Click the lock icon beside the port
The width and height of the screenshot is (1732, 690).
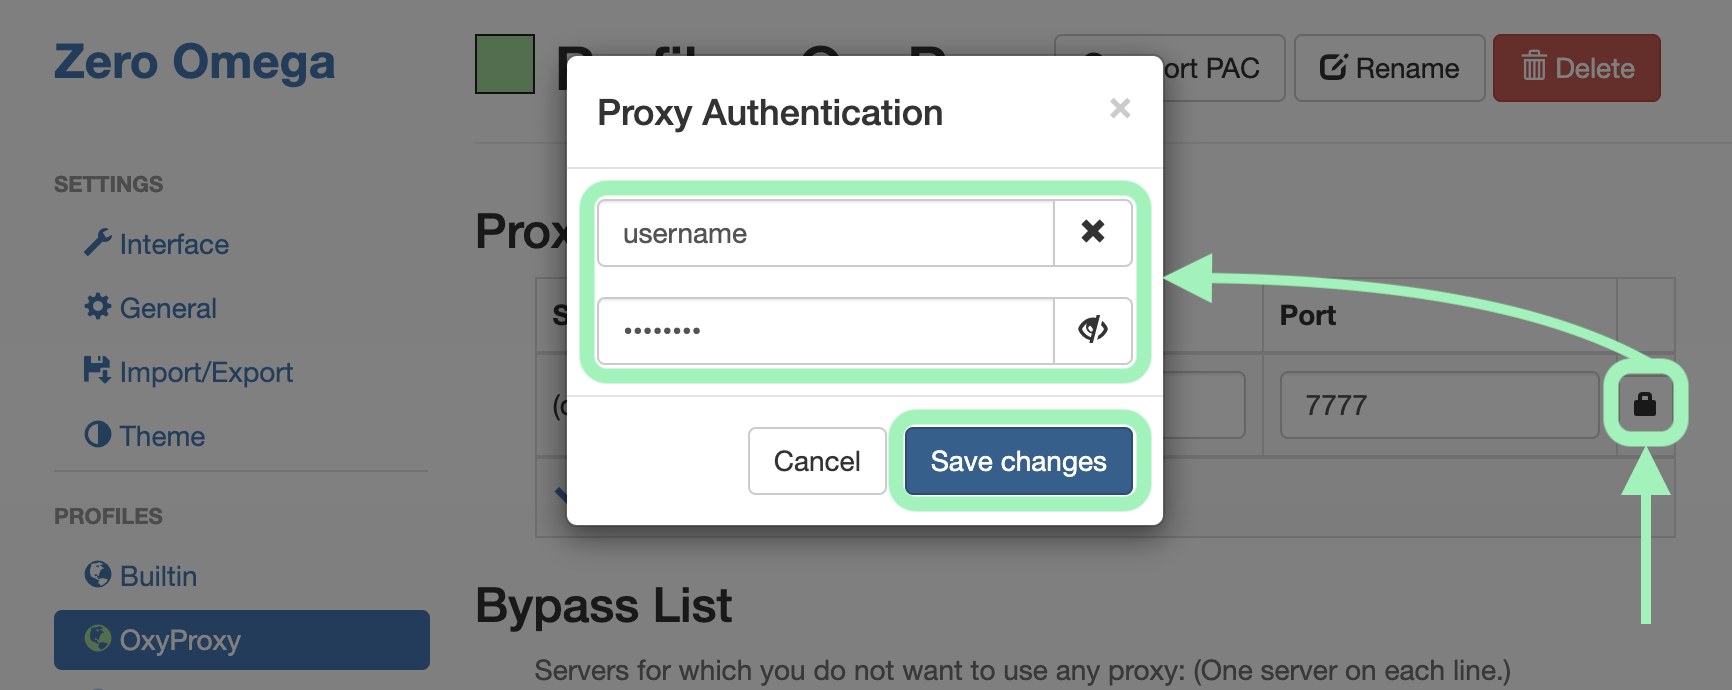[1645, 404]
